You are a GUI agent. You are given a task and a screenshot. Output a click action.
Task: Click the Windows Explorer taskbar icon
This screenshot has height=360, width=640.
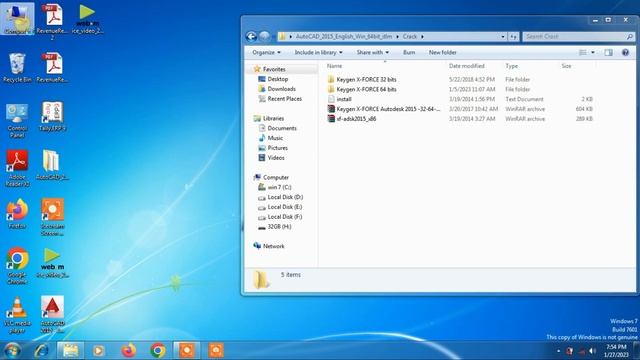point(70,350)
